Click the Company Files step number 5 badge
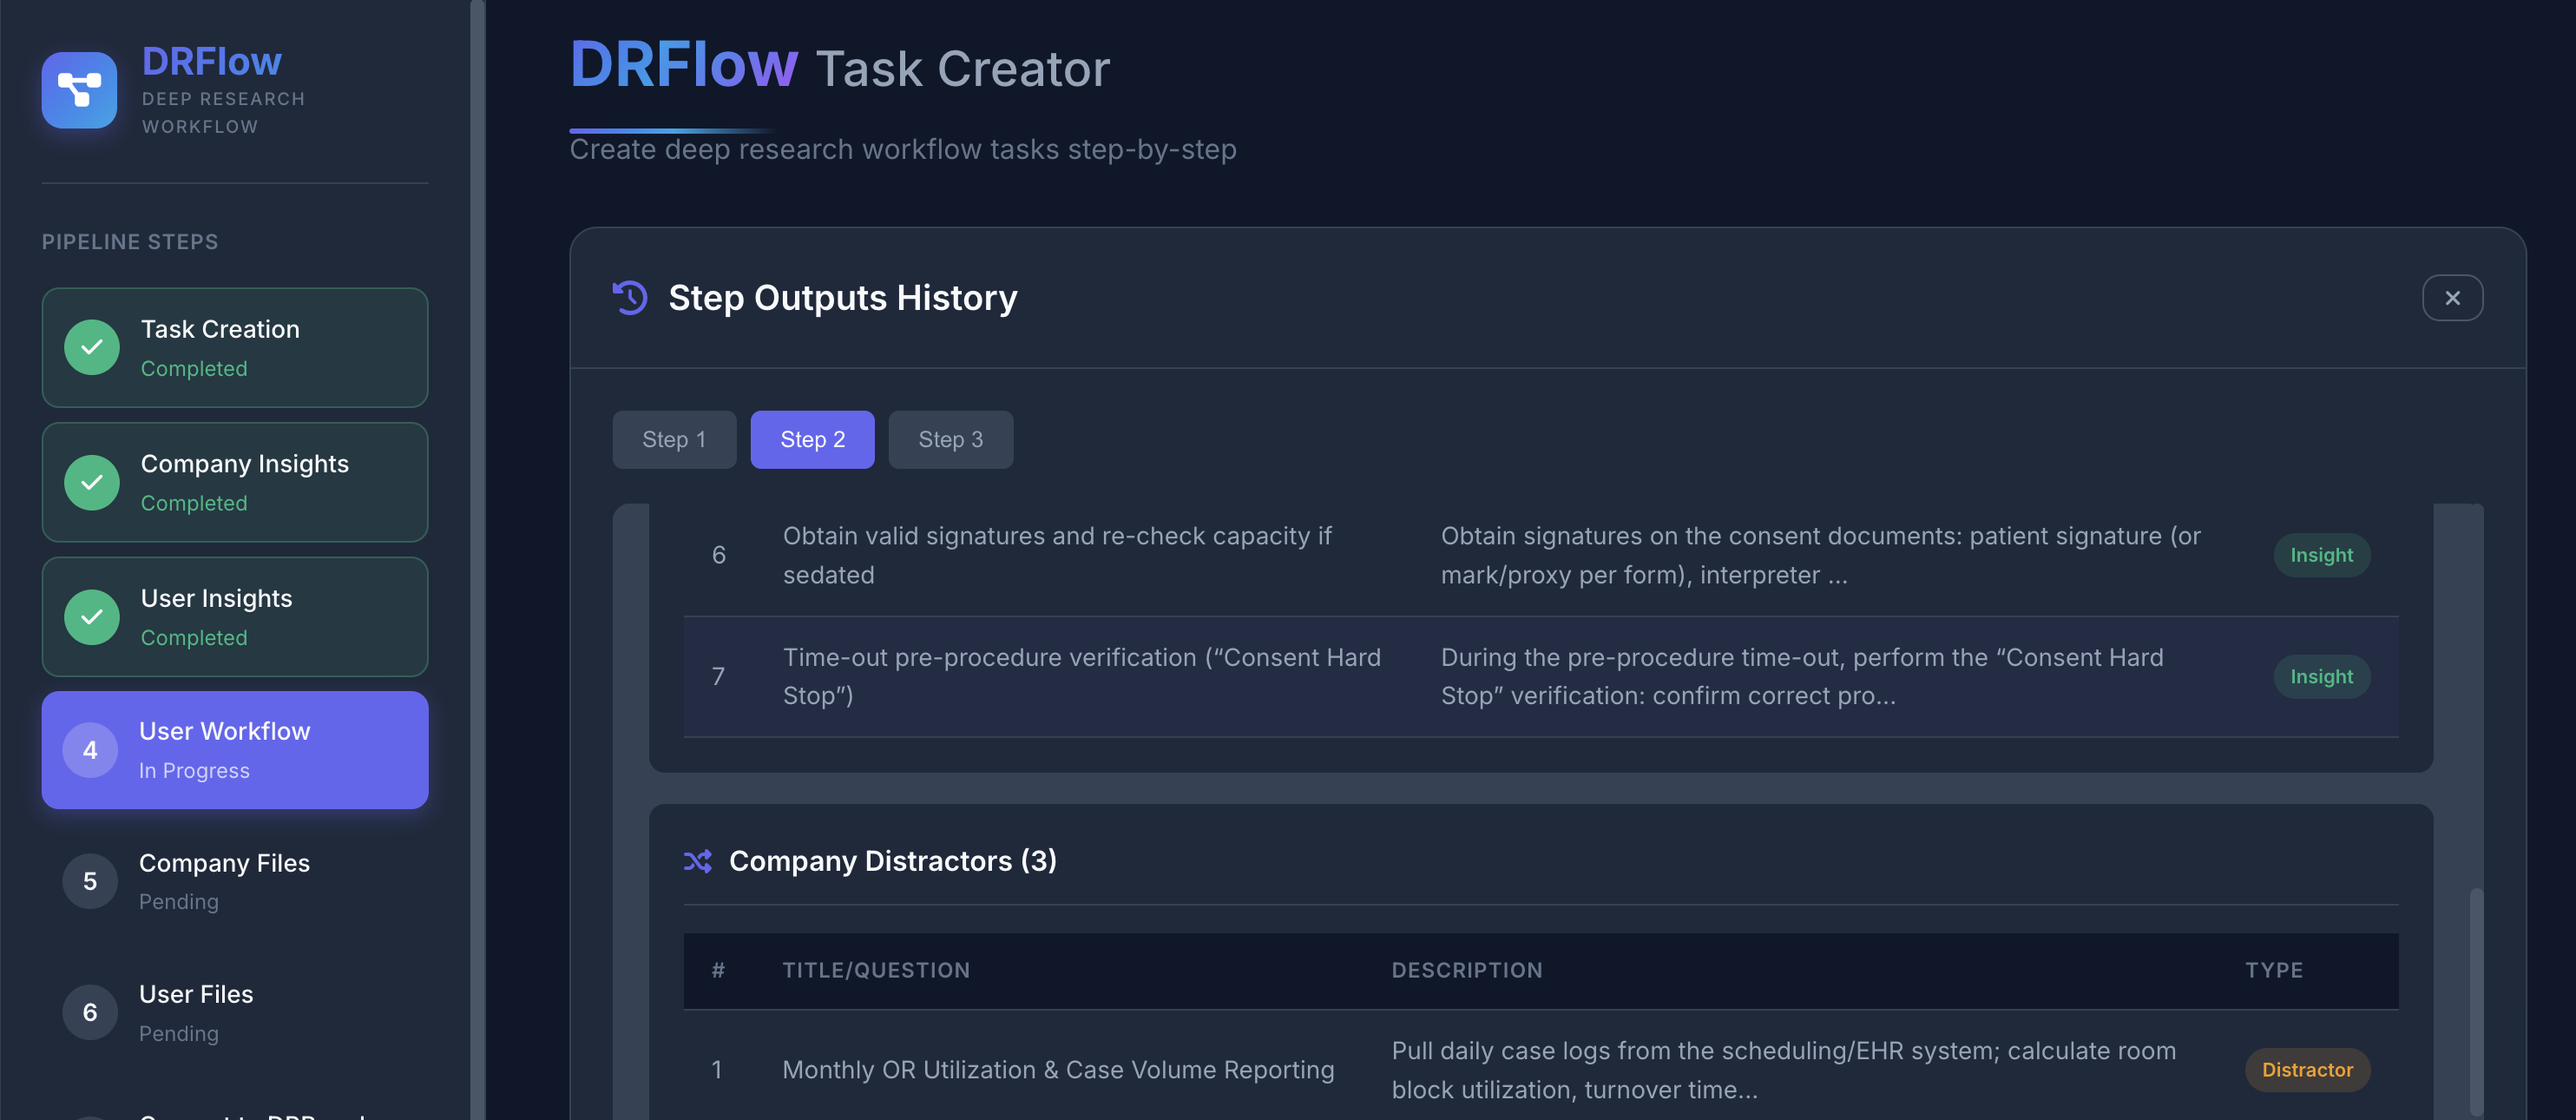The width and height of the screenshot is (2576, 1120). [90, 881]
